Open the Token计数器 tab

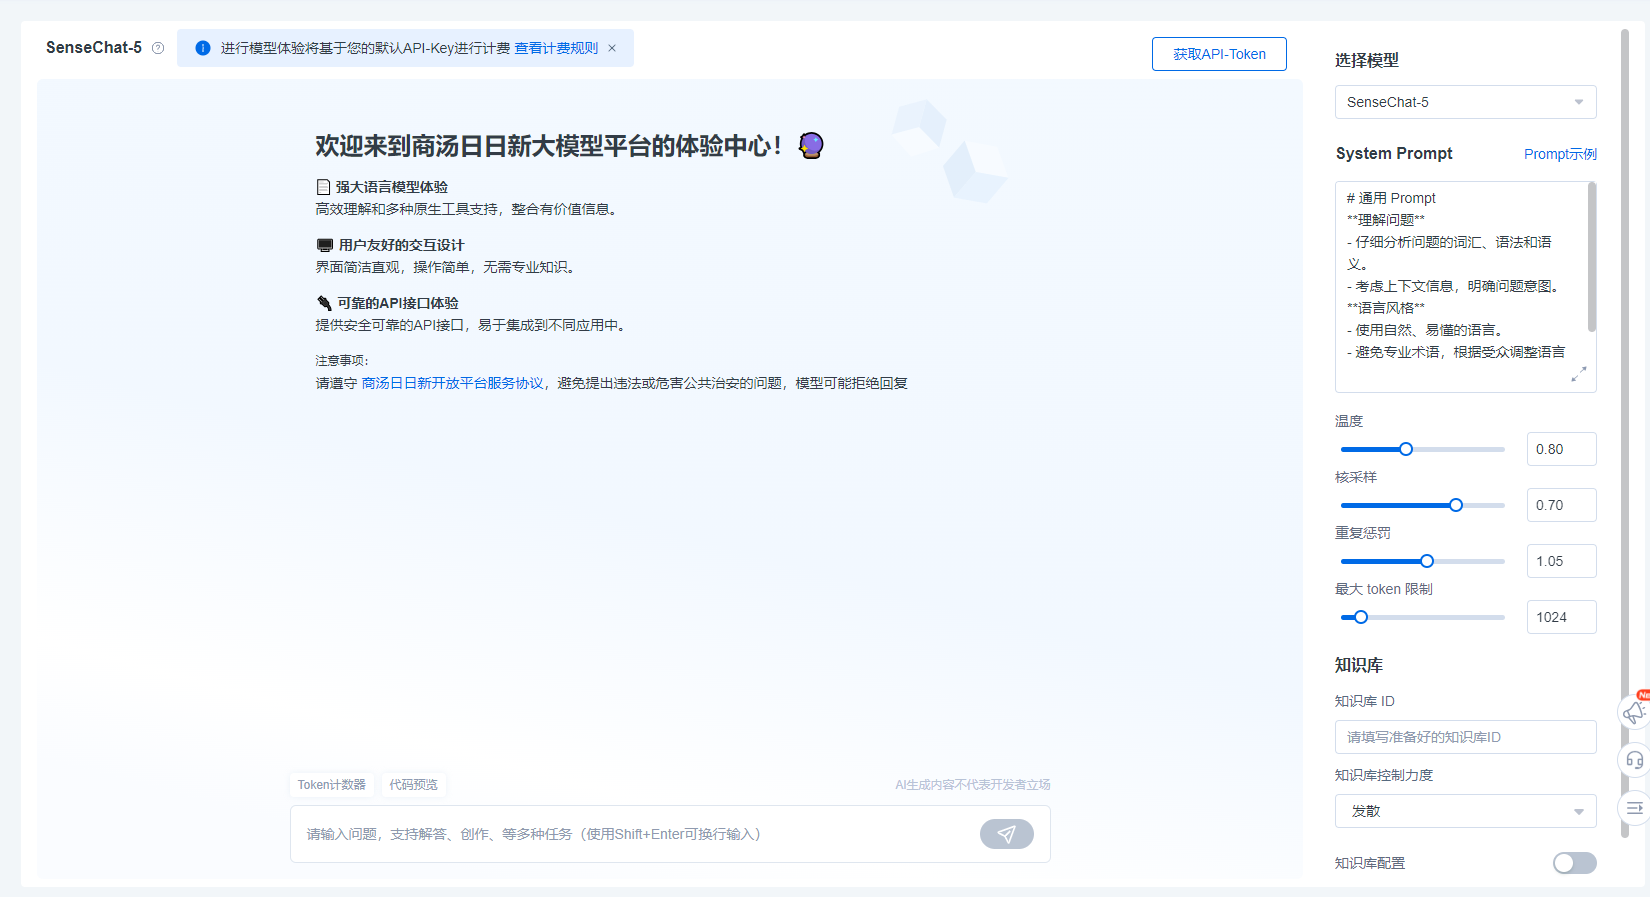coord(331,785)
